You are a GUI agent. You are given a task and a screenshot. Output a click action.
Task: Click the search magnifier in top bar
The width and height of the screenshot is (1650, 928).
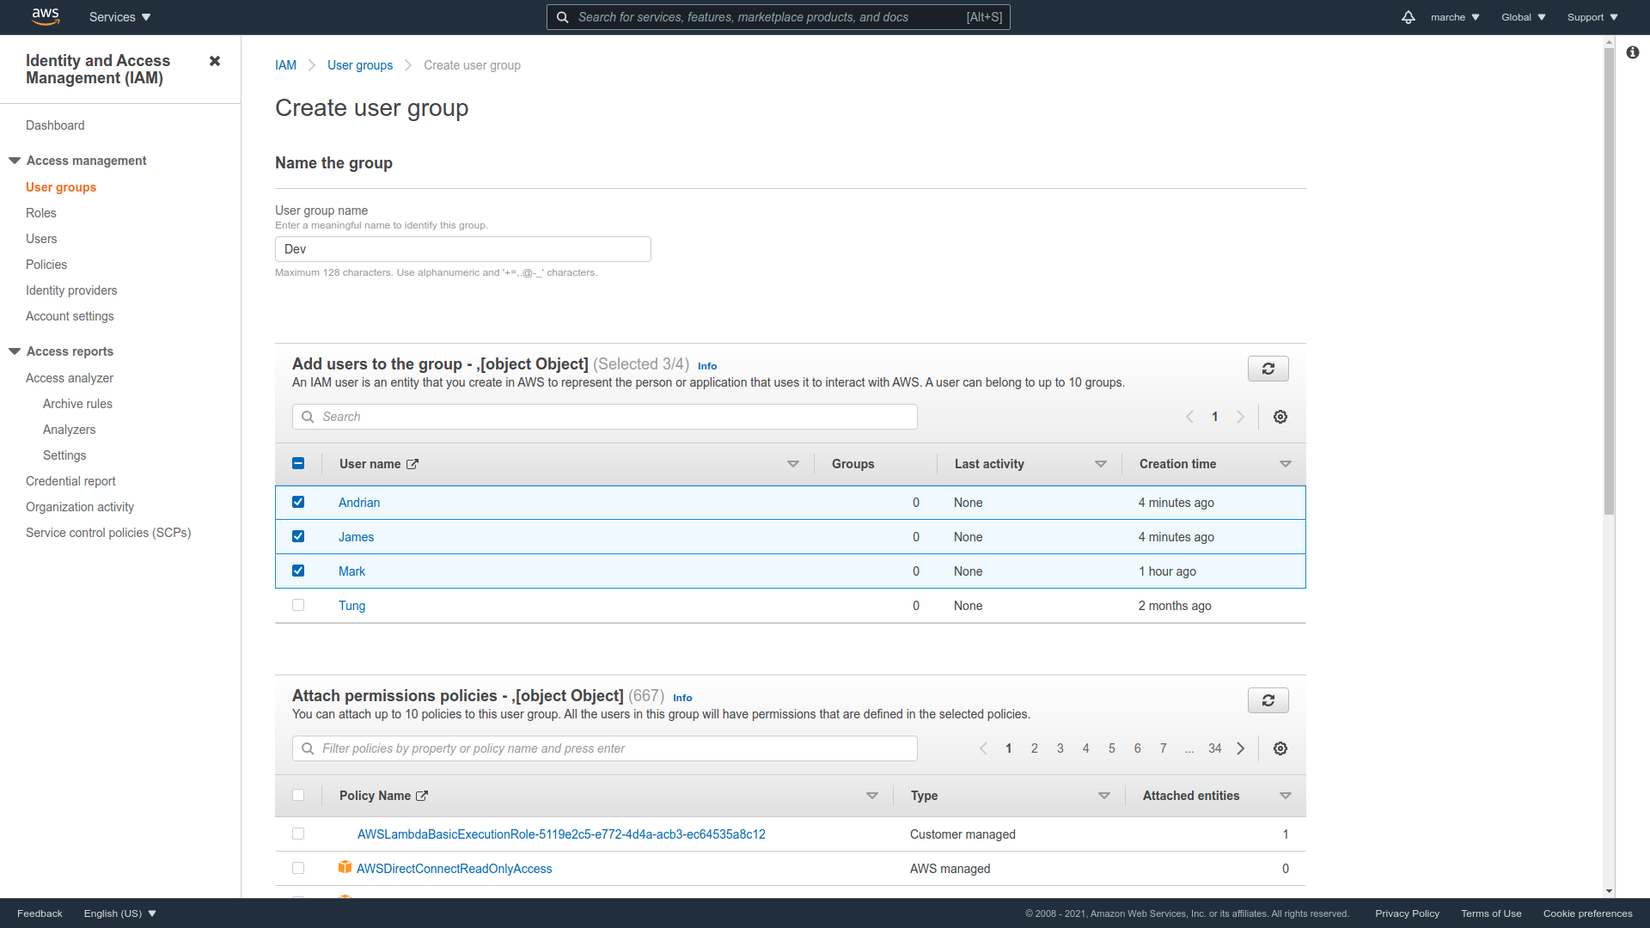click(563, 17)
